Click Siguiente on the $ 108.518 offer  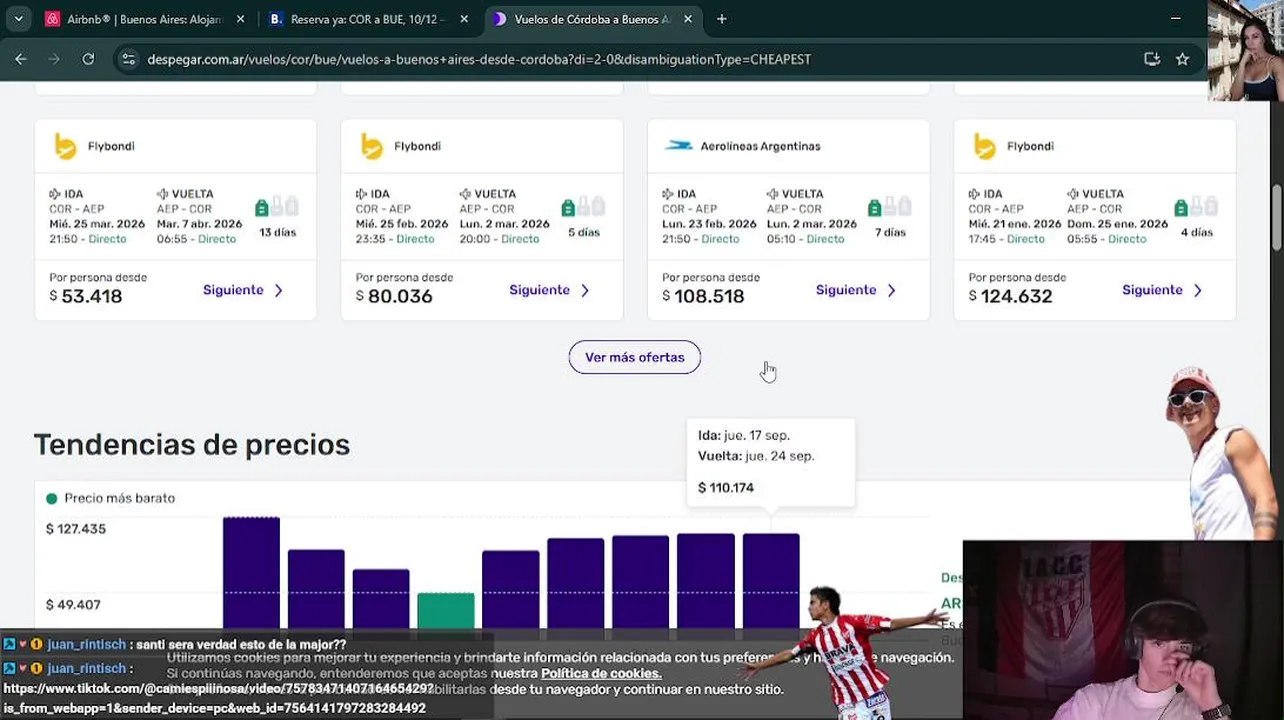857,290
